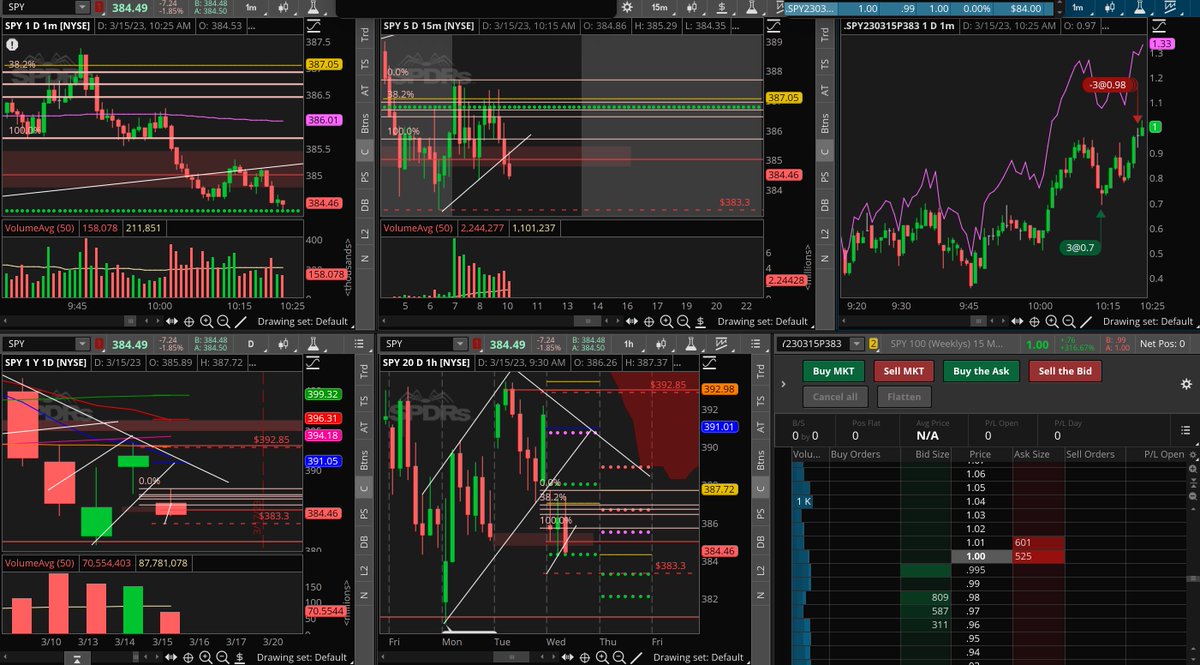Click red clipboard link icon beside top-left SPY
The image size is (1200, 665).
tap(99, 8)
